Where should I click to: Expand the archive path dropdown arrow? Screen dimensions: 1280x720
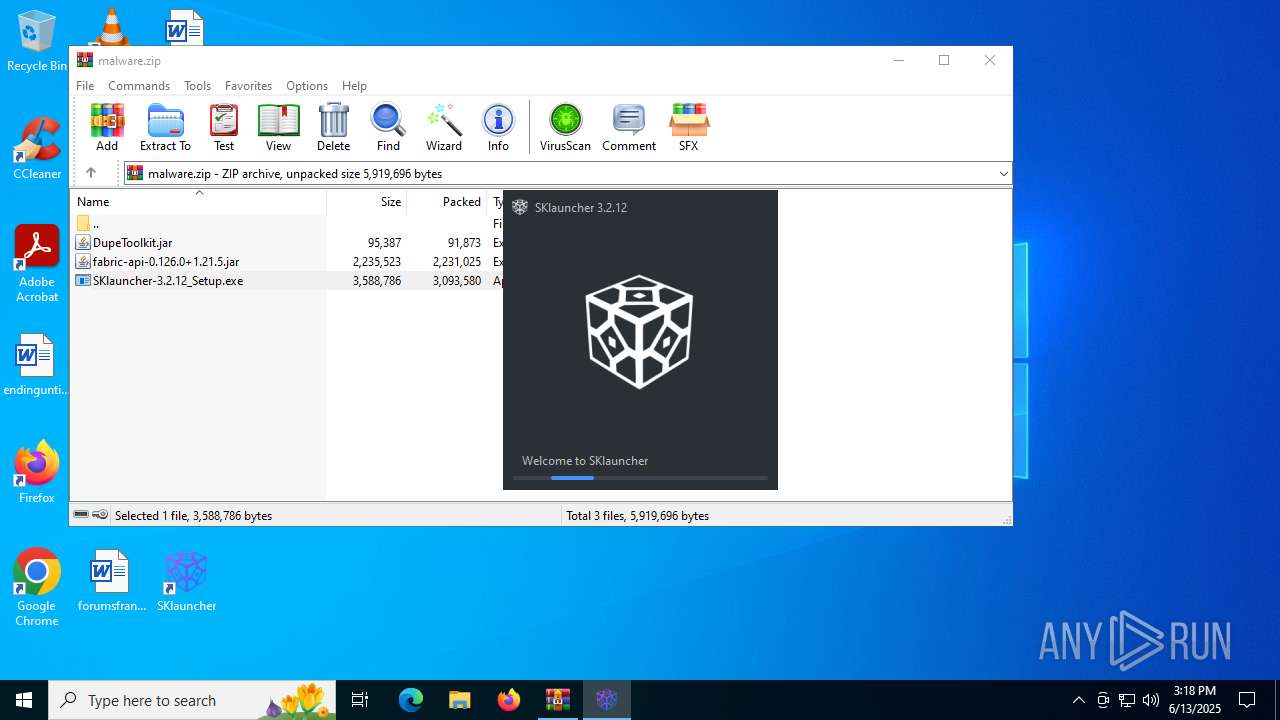[x=1003, y=174]
